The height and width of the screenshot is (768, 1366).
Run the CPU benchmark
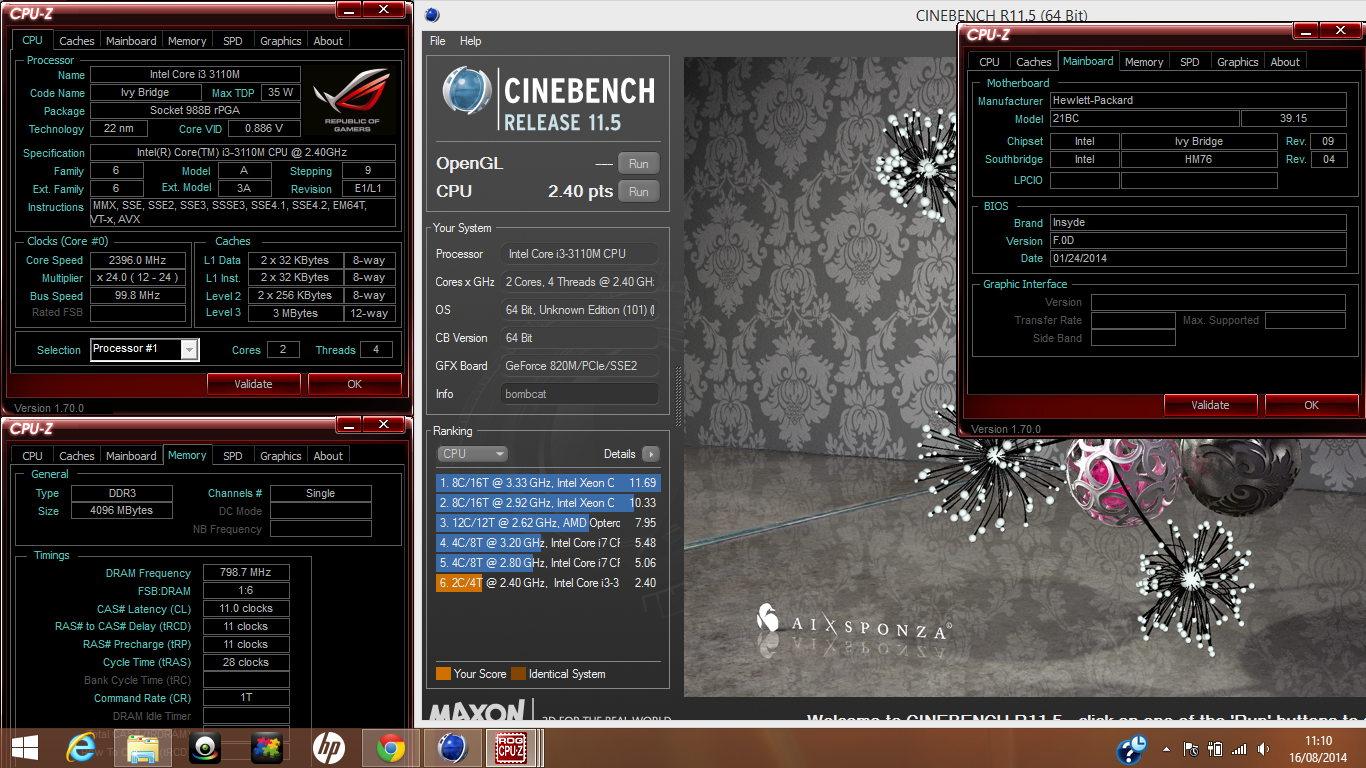[x=639, y=191]
